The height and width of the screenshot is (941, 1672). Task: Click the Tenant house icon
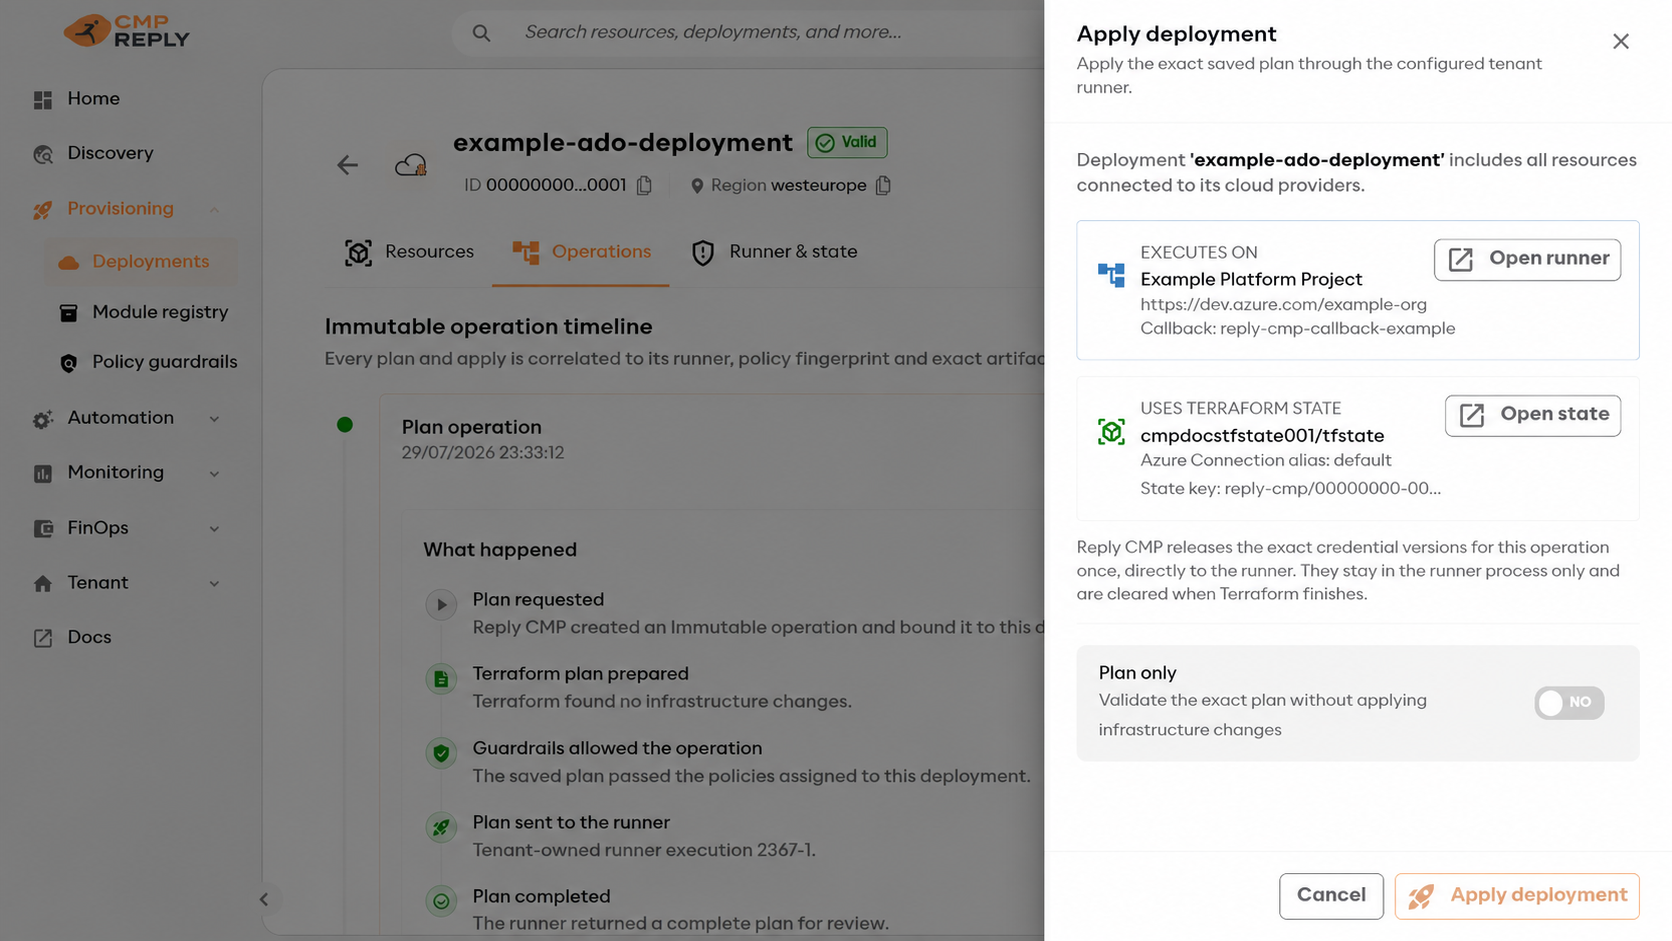(x=43, y=584)
